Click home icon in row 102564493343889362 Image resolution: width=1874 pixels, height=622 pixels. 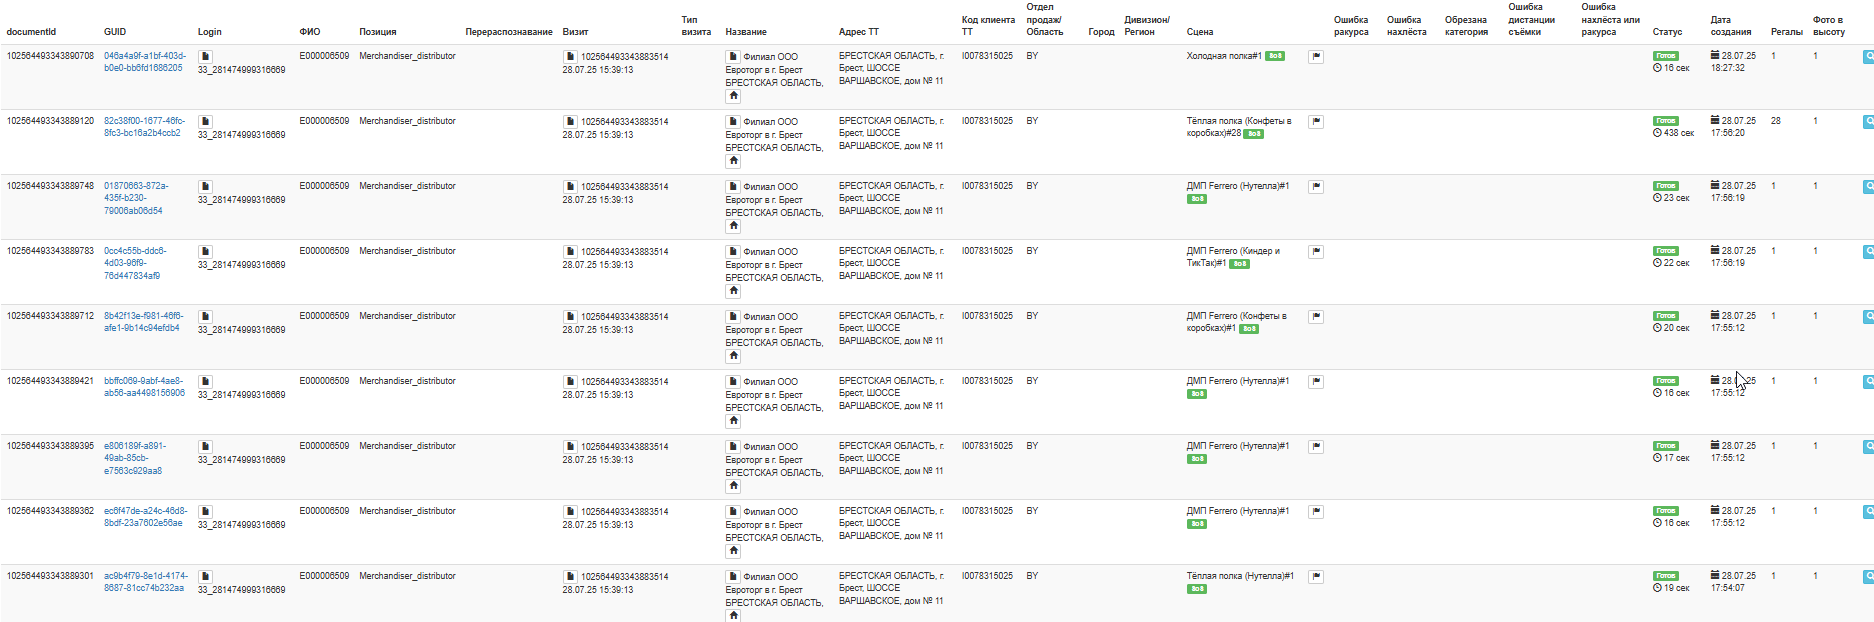pos(733,551)
